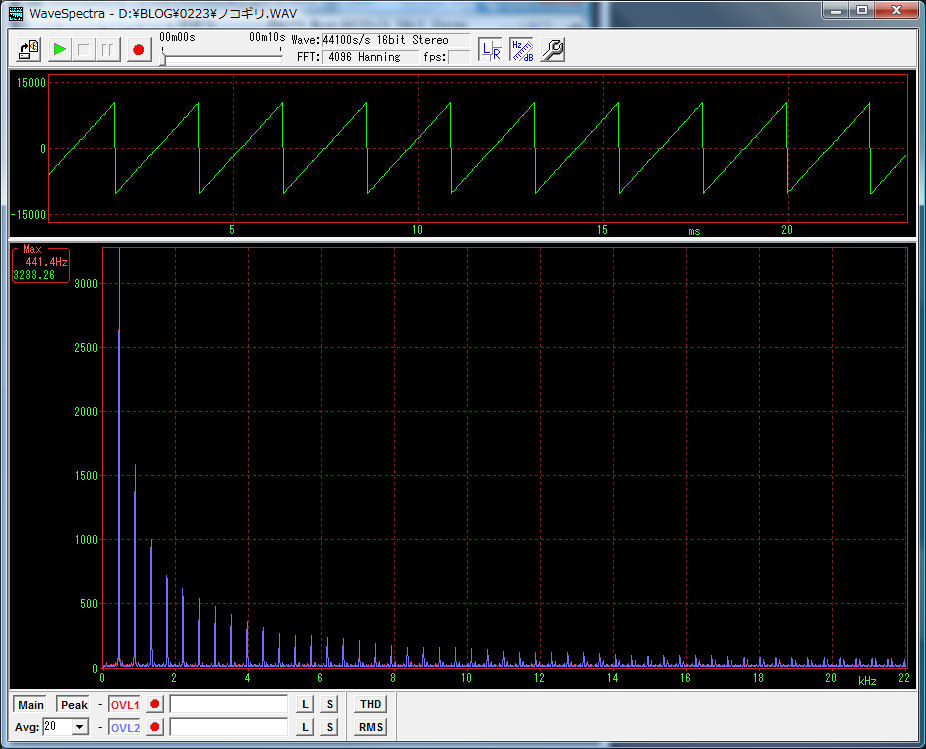Click the 00m00s start time label
926x749 pixels.
[x=177, y=37]
